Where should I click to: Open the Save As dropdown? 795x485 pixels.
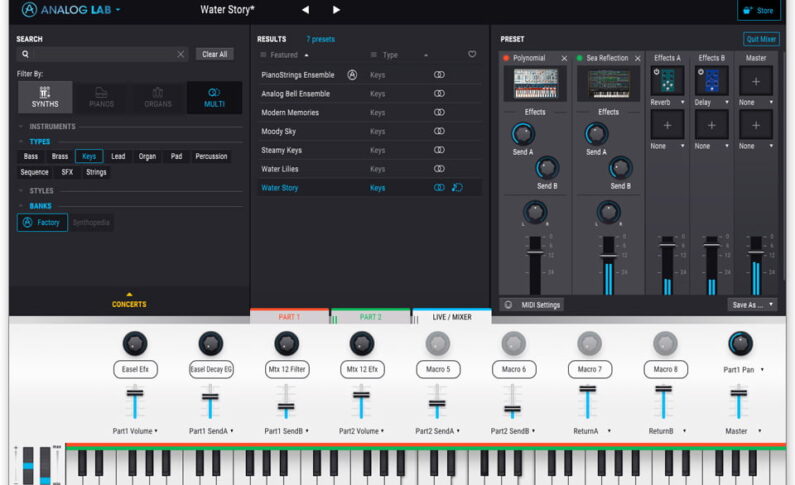pyautogui.click(x=752, y=305)
